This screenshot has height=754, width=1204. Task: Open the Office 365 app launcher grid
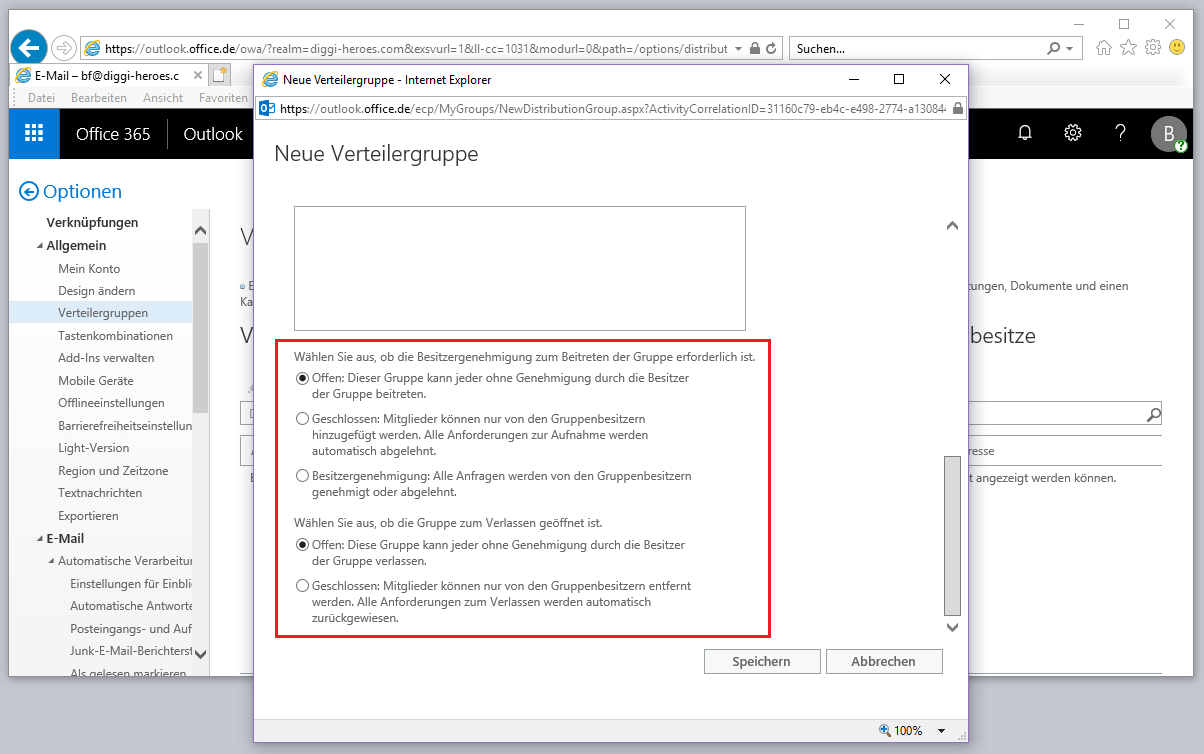pos(34,134)
